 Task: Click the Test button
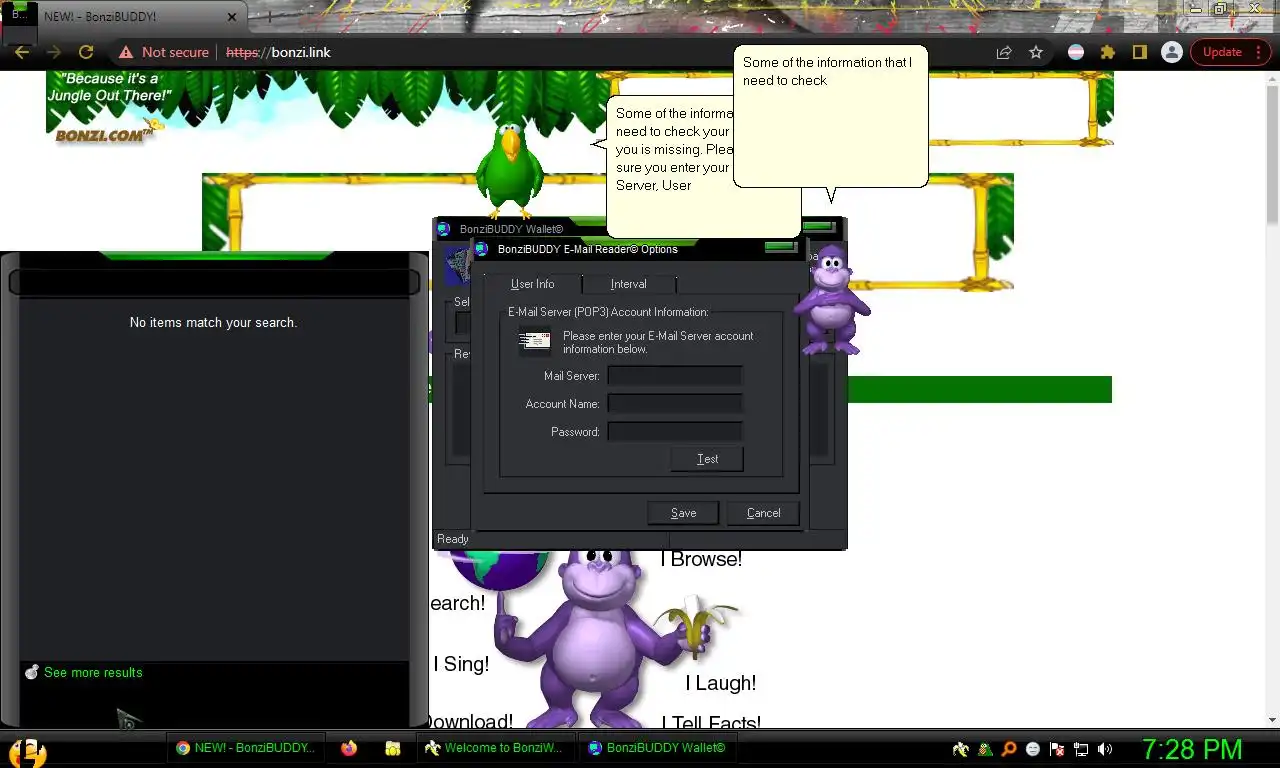pos(707,459)
